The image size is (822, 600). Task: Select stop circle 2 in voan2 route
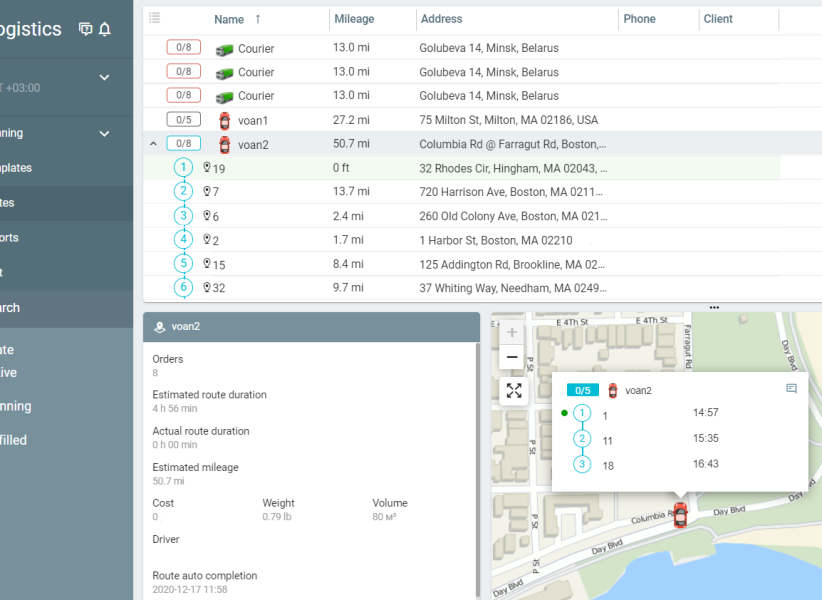183,191
